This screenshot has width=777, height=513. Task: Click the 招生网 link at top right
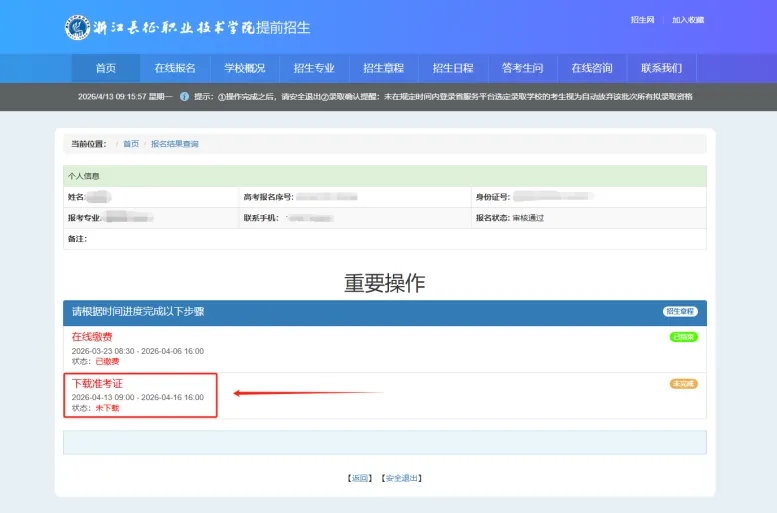pyautogui.click(x=642, y=20)
